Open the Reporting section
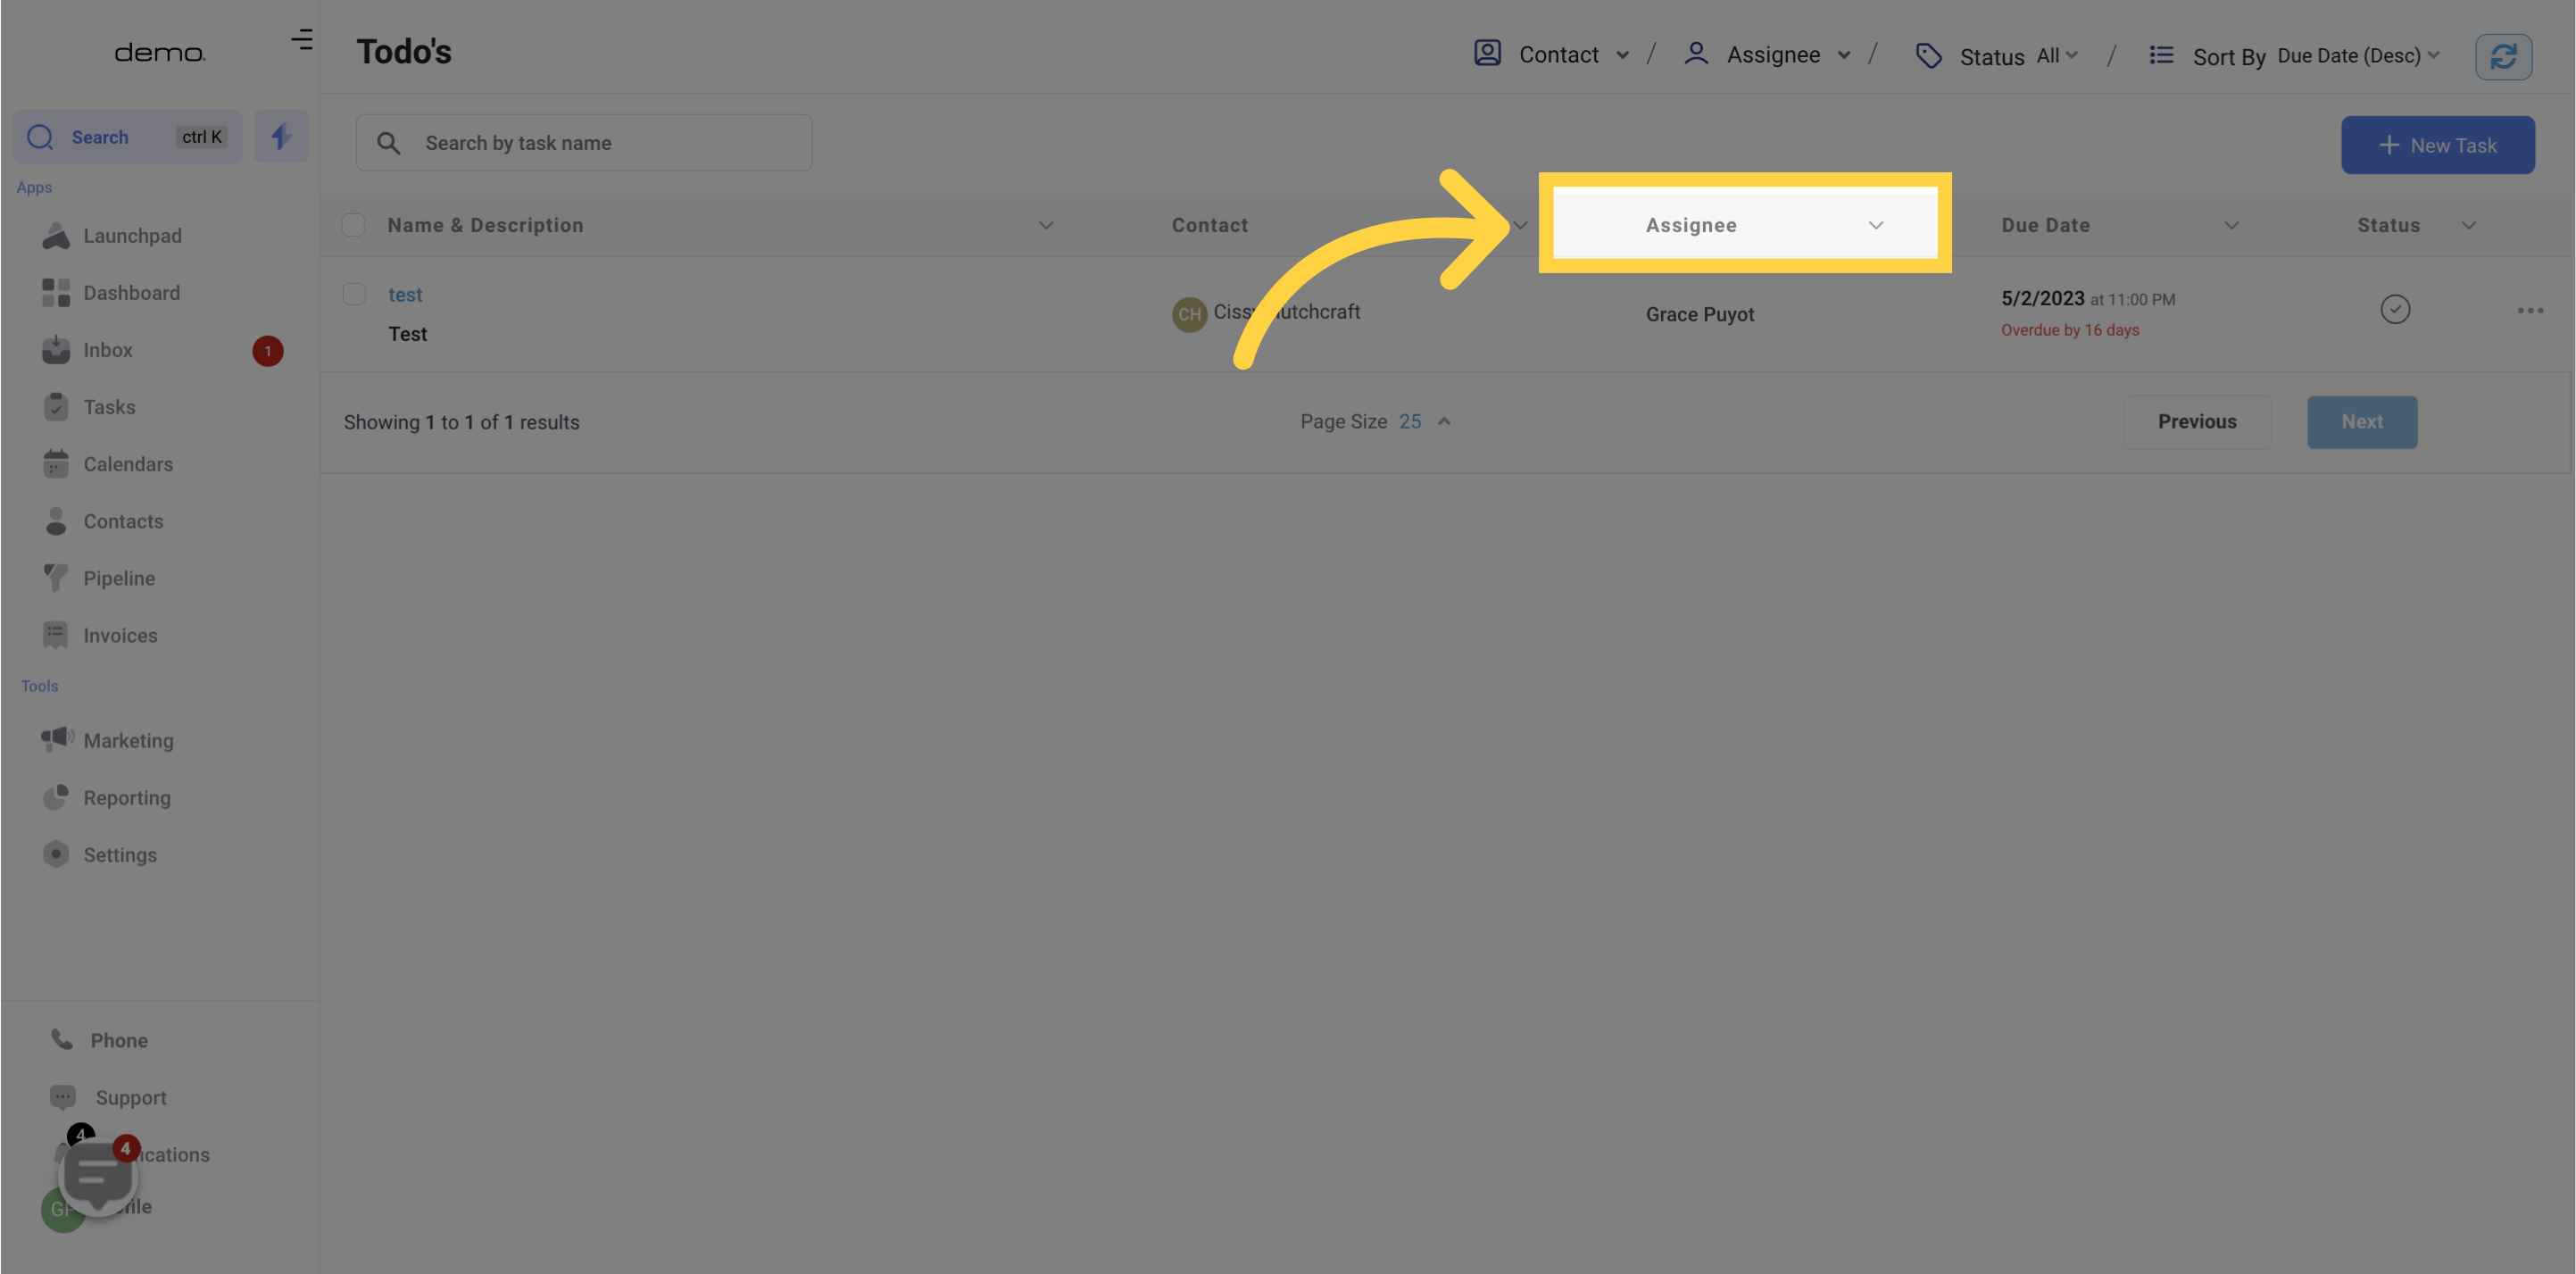 (127, 797)
